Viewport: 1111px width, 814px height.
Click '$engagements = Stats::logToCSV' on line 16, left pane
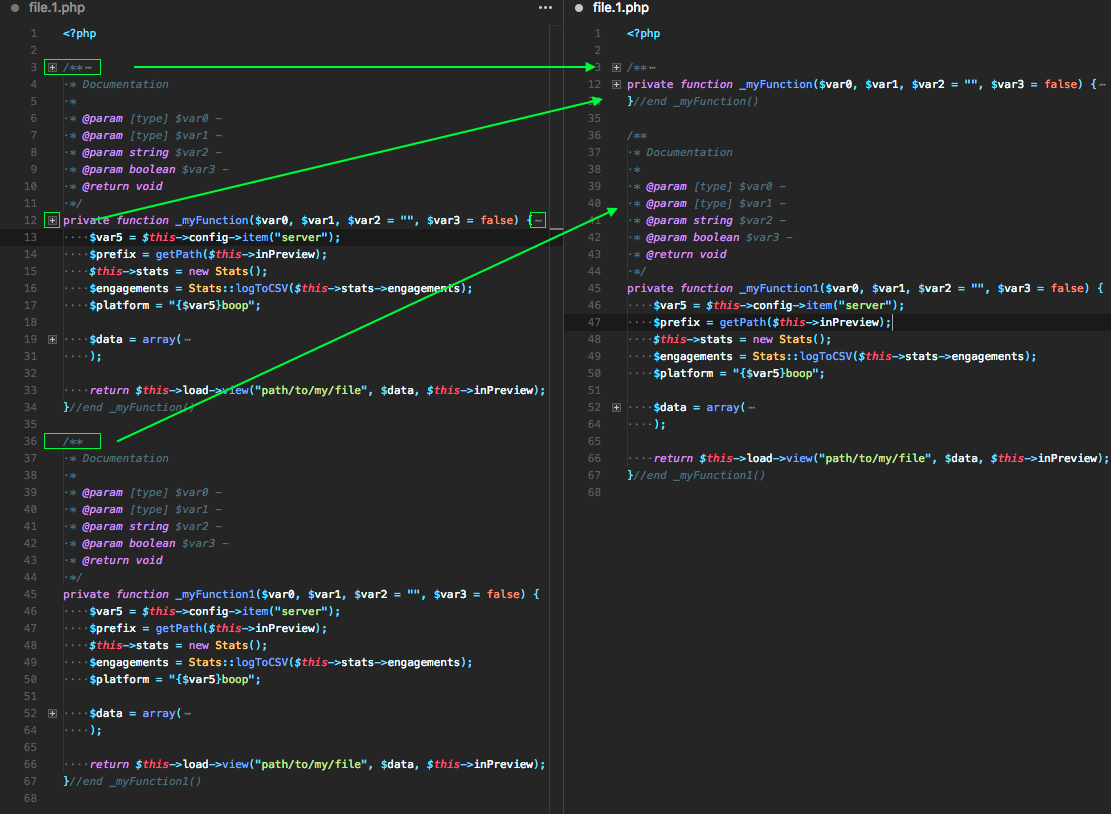281,288
